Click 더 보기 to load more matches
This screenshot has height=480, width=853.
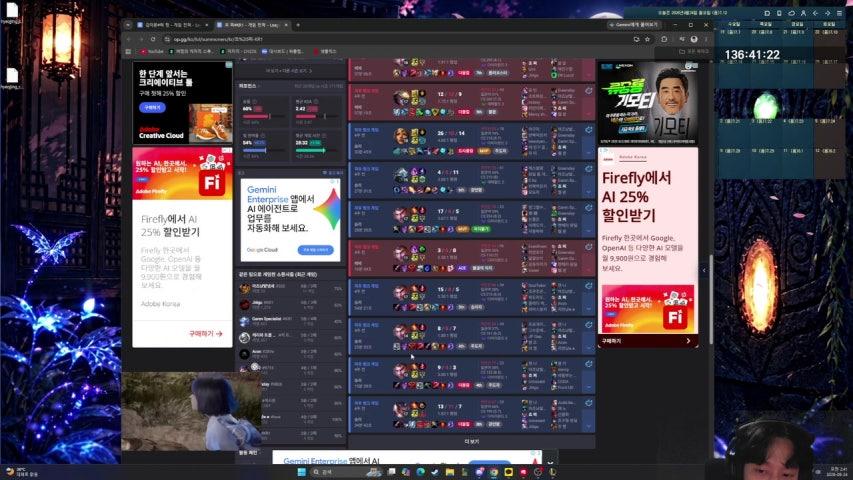[471, 442]
